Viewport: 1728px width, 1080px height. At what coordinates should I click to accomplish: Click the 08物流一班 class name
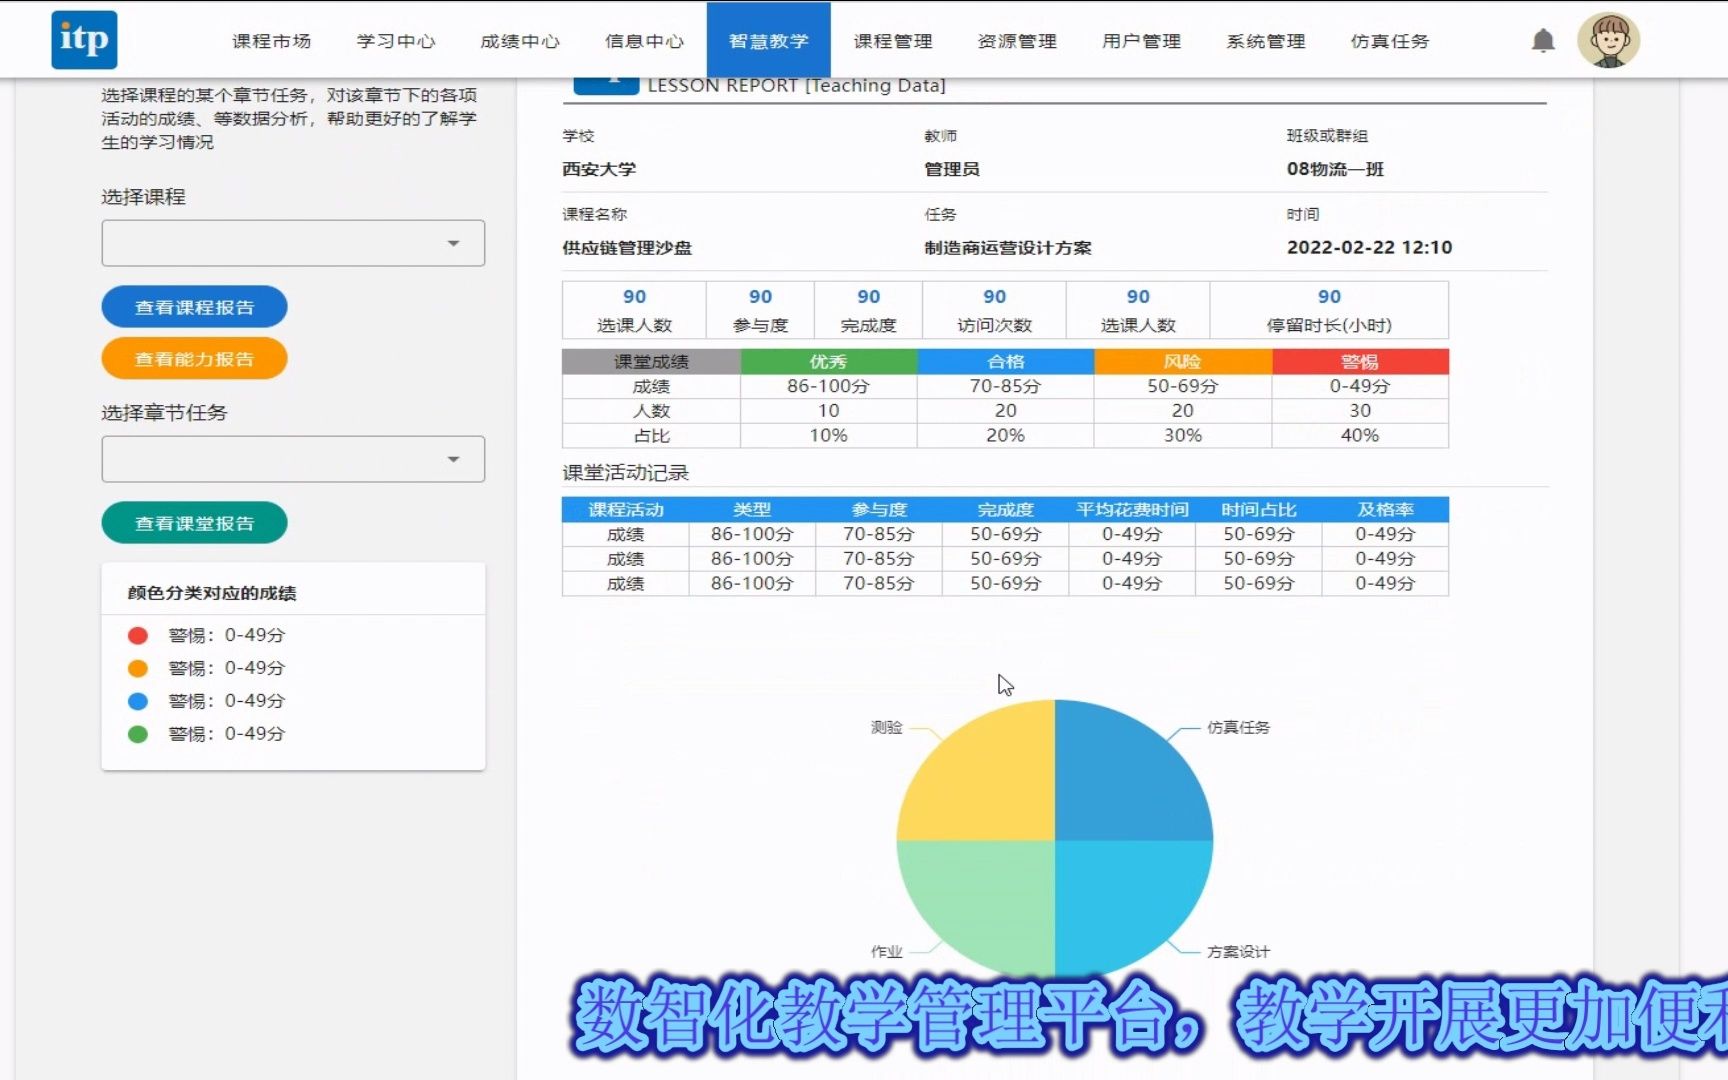coord(1335,169)
